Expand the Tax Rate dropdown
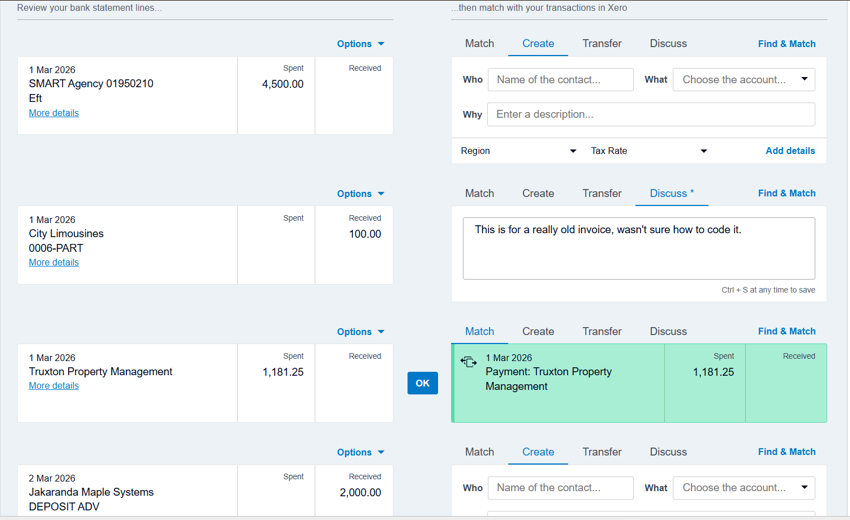This screenshot has width=850, height=520. coord(648,151)
